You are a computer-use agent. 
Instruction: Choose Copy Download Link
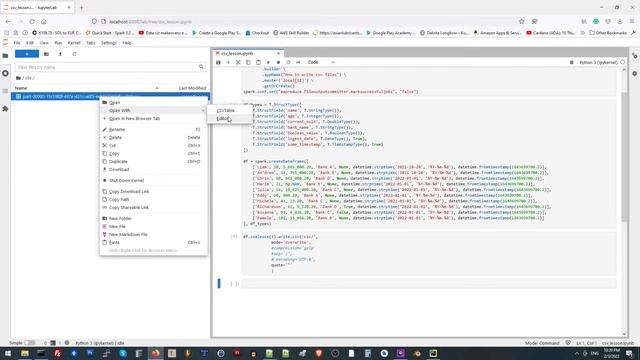point(153,191)
